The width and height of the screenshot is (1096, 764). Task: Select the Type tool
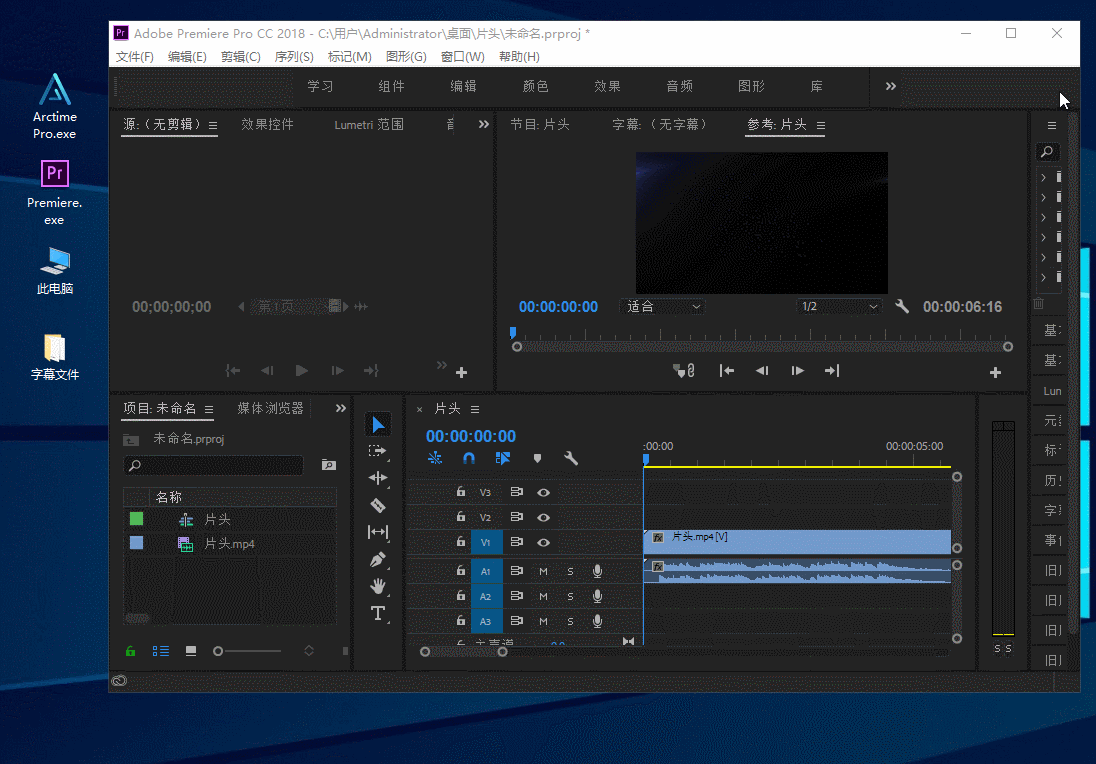click(x=378, y=613)
